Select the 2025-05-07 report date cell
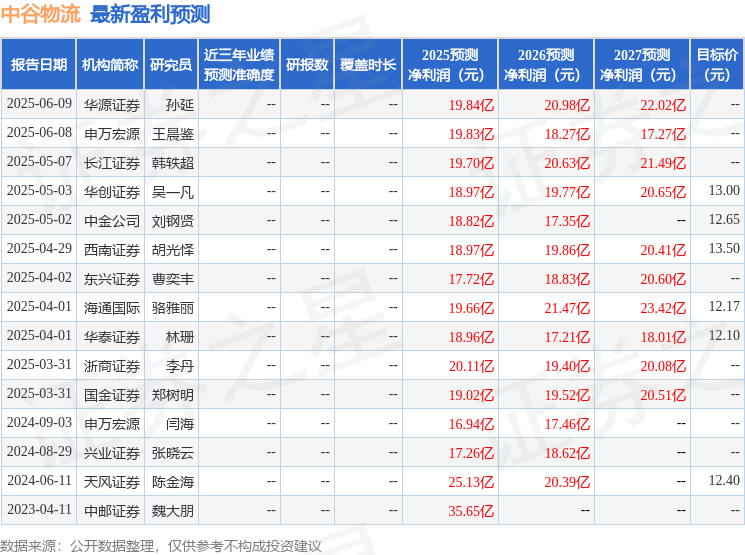Image resolution: width=745 pixels, height=555 pixels. click(39, 162)
